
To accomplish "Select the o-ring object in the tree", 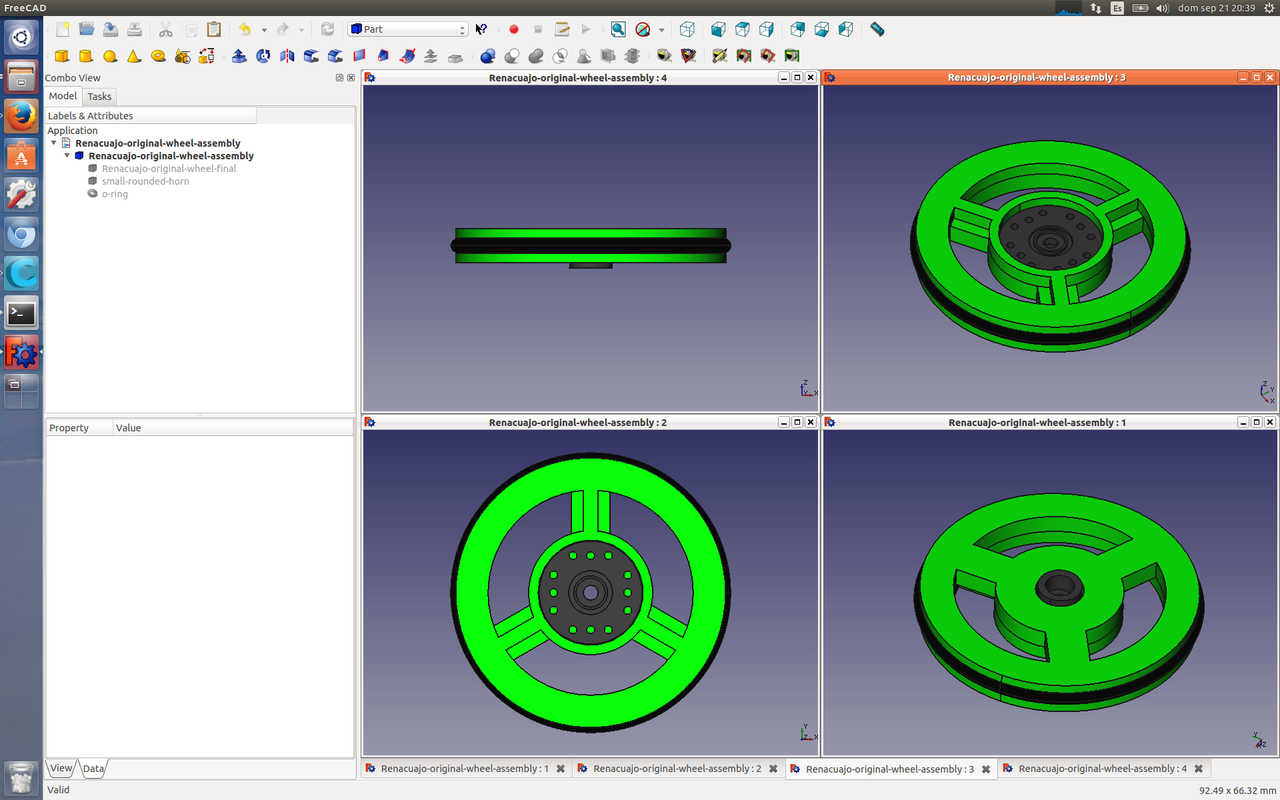I will tap(115, 194).
